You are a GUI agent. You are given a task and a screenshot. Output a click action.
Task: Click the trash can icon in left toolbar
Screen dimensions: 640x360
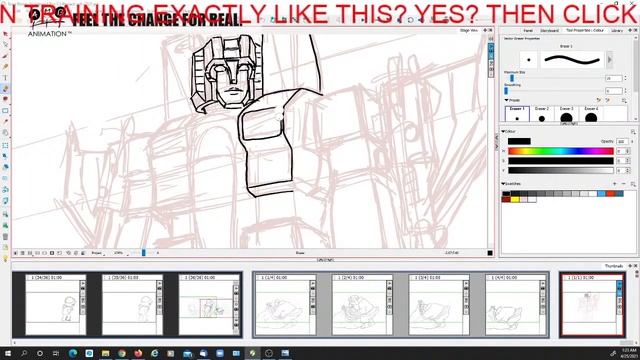(5, 237)
